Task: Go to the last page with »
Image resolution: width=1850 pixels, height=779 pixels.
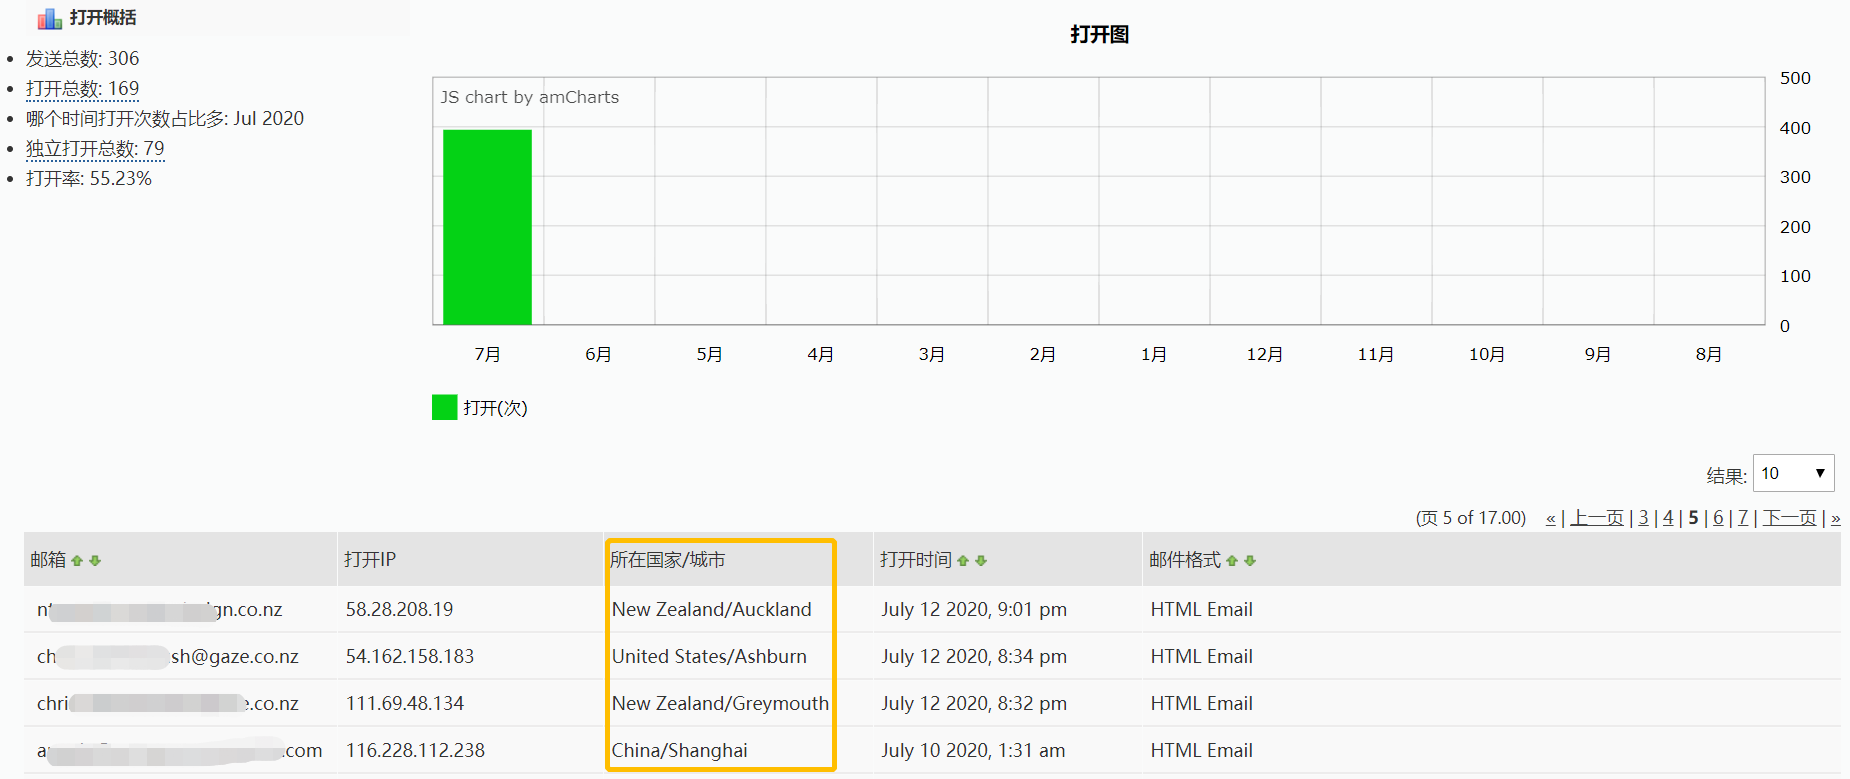Action: click(x=1835, y=518)
